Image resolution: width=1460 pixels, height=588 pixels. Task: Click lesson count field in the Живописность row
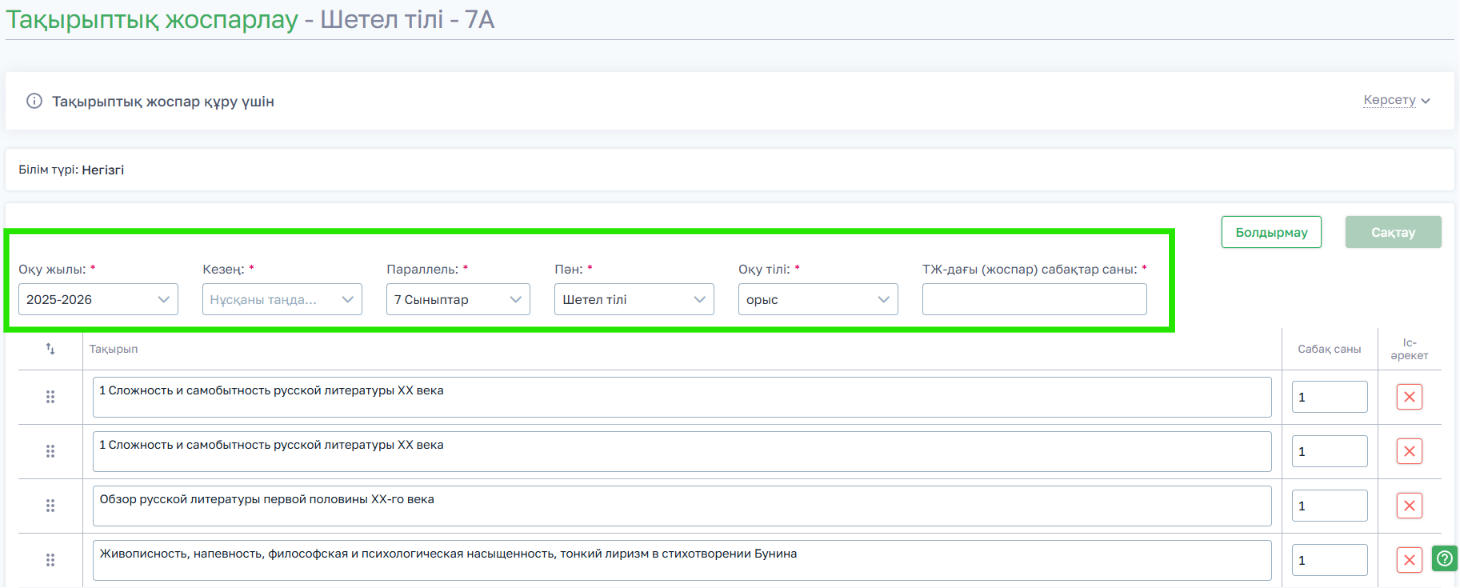(1330, 560)
